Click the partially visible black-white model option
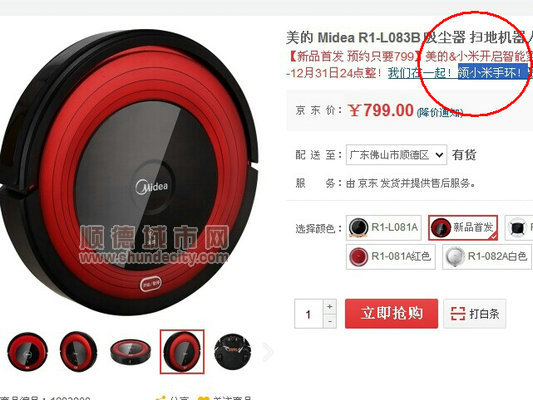This screenshot has width=533, height=400. pos(519,227)
